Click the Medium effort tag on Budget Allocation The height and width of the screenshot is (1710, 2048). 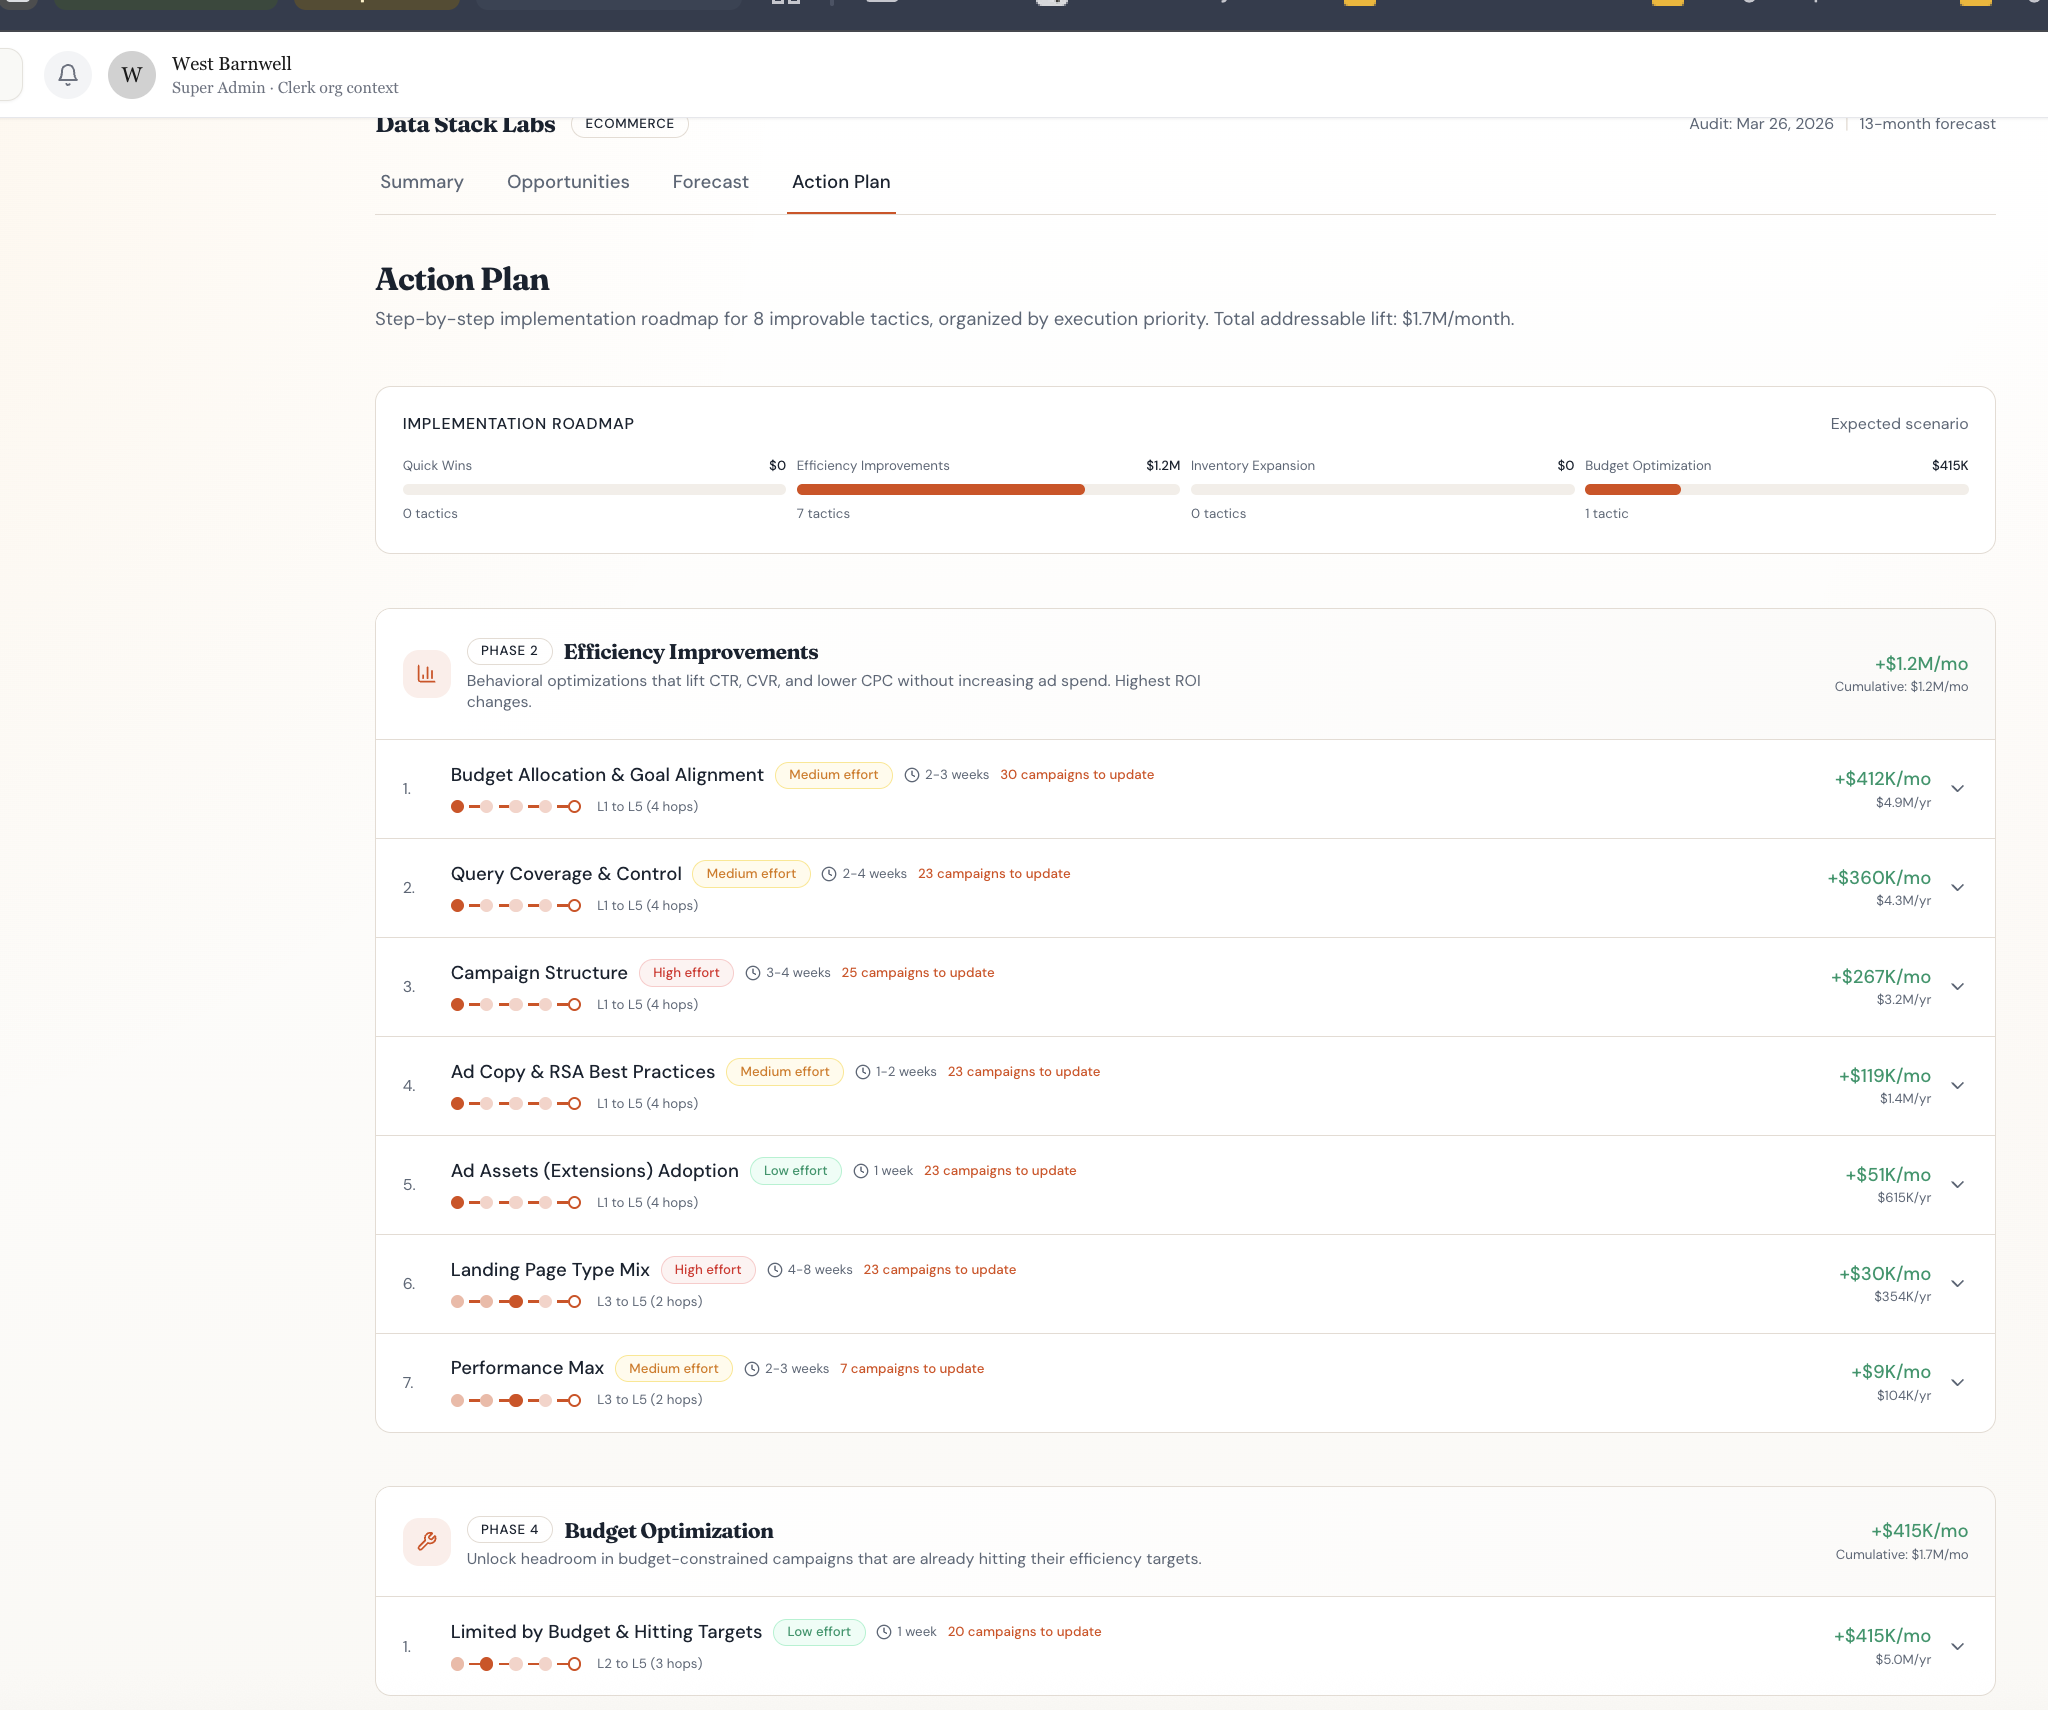tap(833, 775)
